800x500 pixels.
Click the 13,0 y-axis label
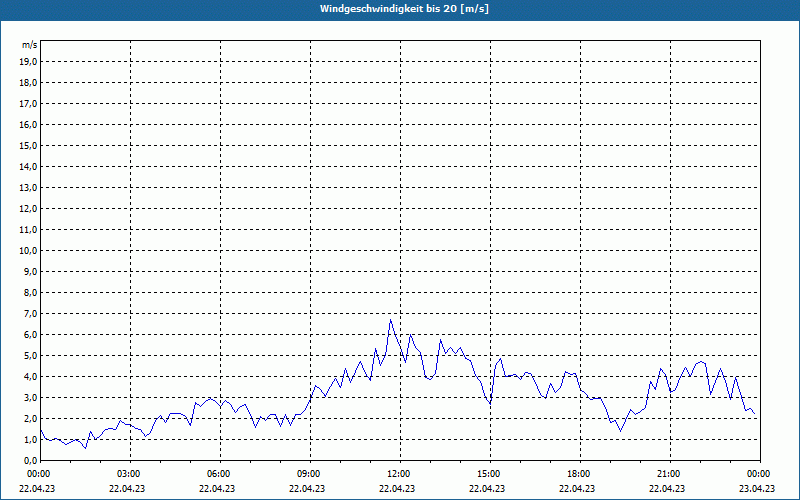[28, 188]
